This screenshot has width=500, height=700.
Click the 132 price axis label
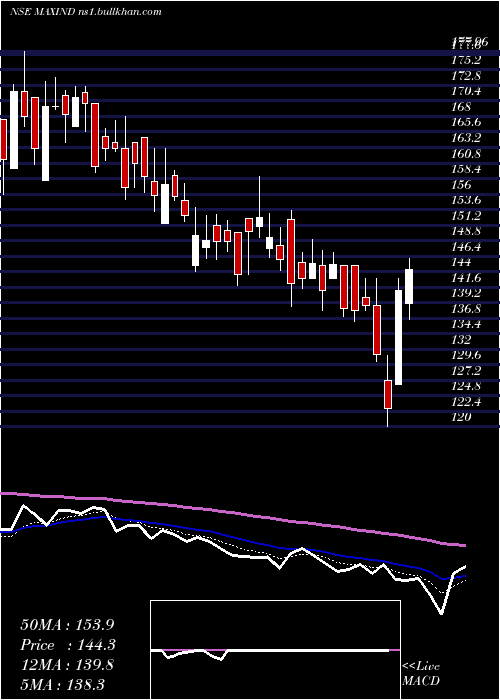coord(461,340)
